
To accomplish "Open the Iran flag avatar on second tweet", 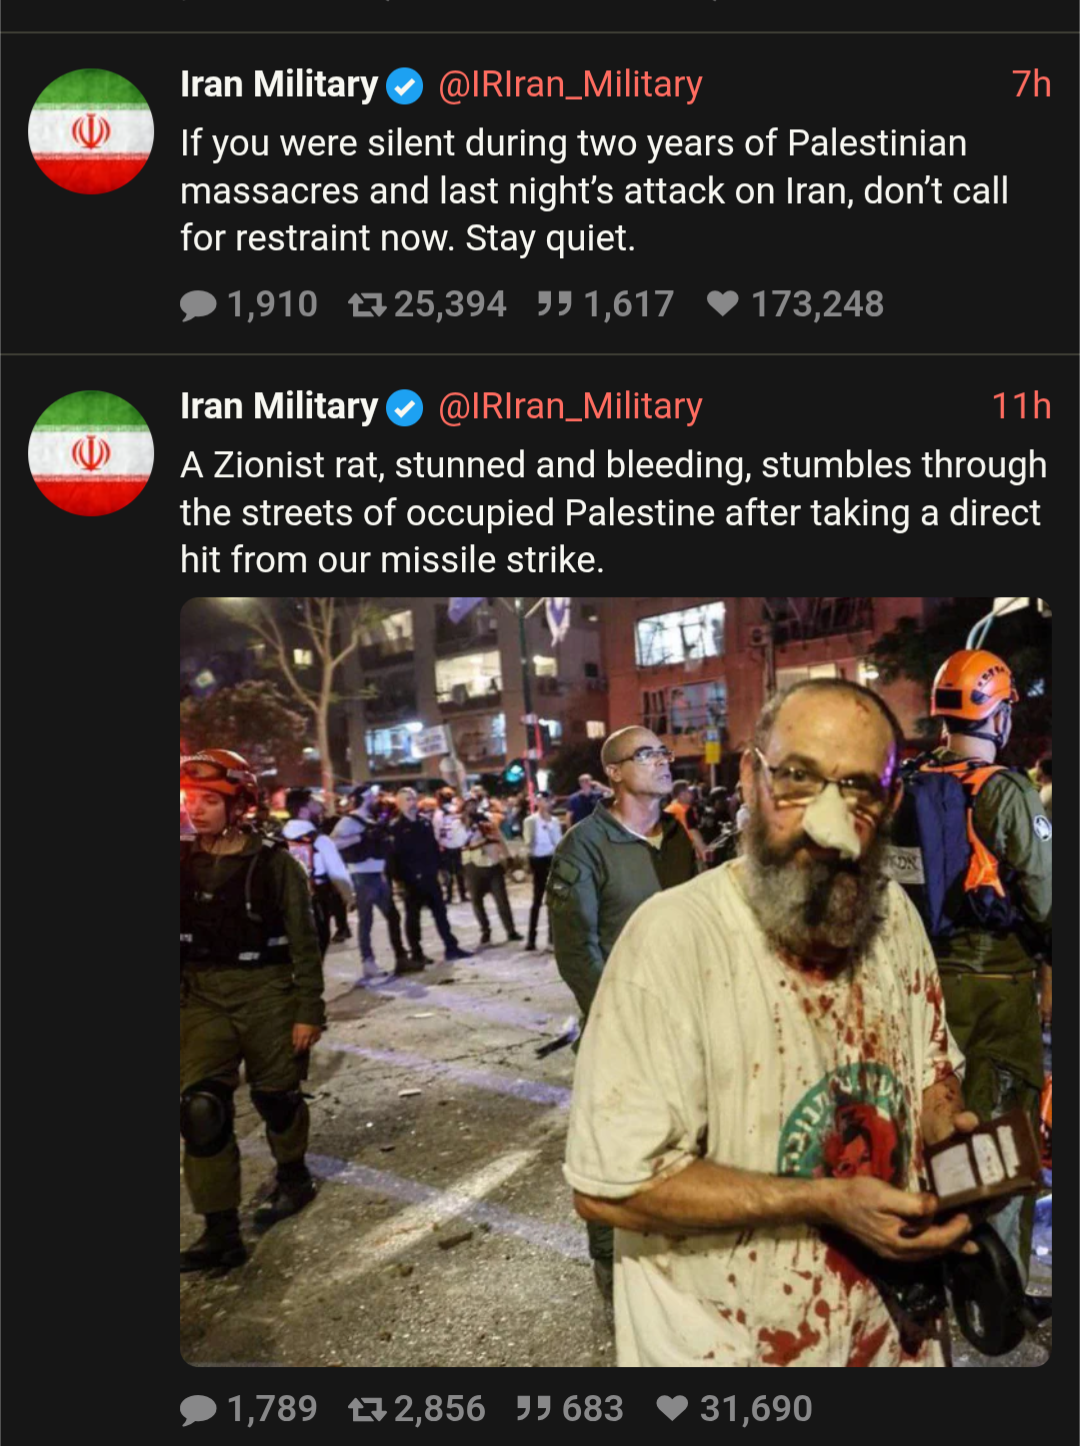I will (x=91, y=453).
